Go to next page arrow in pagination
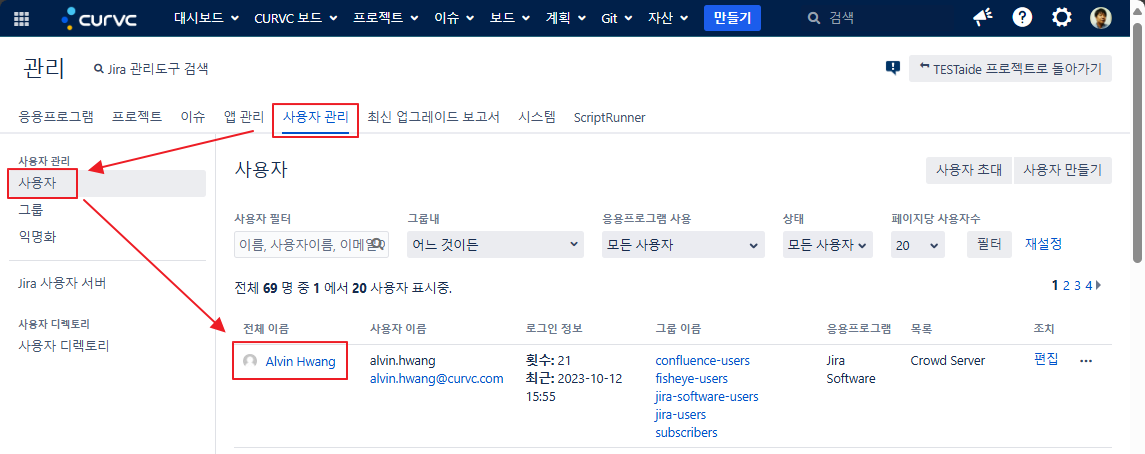The width and height of the screenshot is (1145, 454). coord(1099,285)
